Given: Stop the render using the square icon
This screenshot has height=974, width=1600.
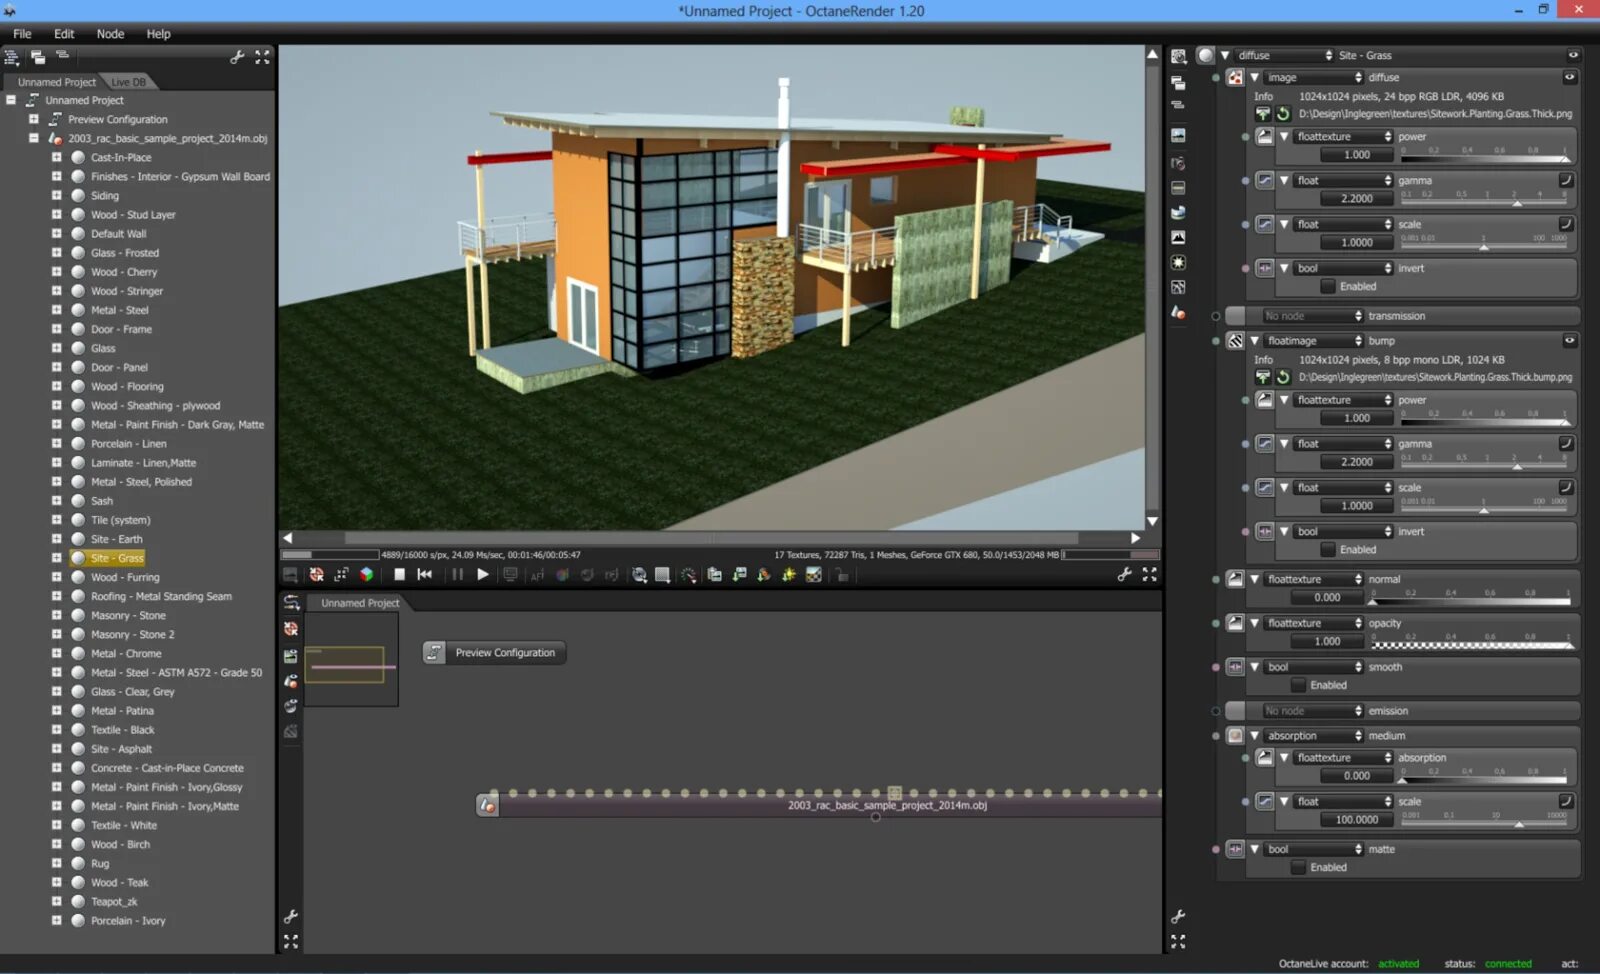Looking at the screenshot, I should [x=399, y=574].
